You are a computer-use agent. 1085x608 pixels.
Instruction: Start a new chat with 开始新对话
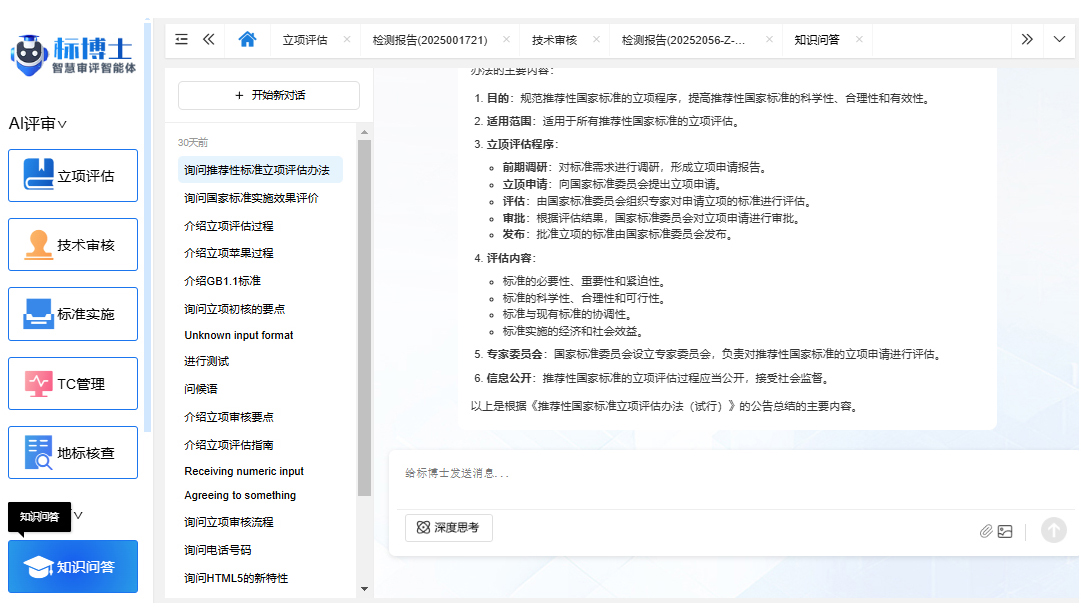[x=269, y=95]
